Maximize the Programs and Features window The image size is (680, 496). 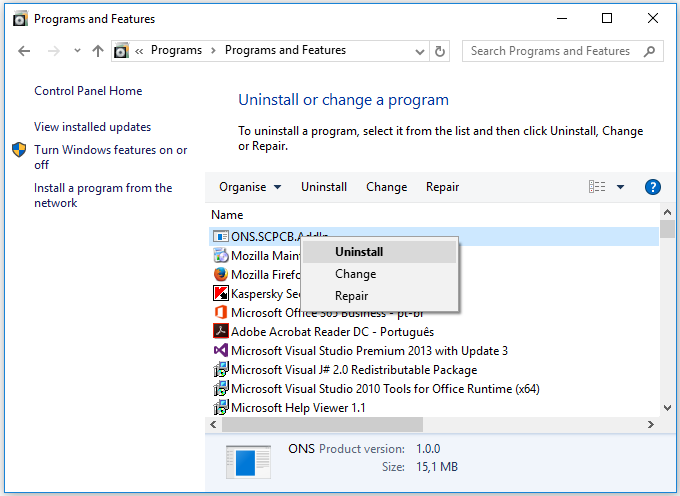pos(607,18)
